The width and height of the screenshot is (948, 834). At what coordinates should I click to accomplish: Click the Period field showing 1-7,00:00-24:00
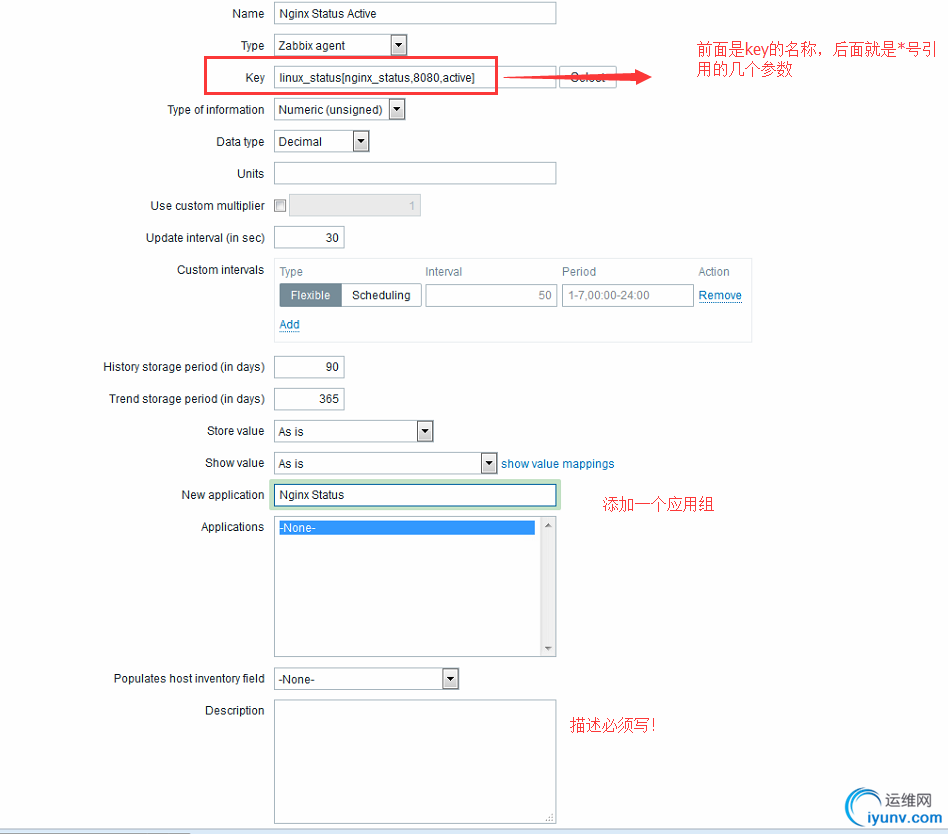click(628, 295)
